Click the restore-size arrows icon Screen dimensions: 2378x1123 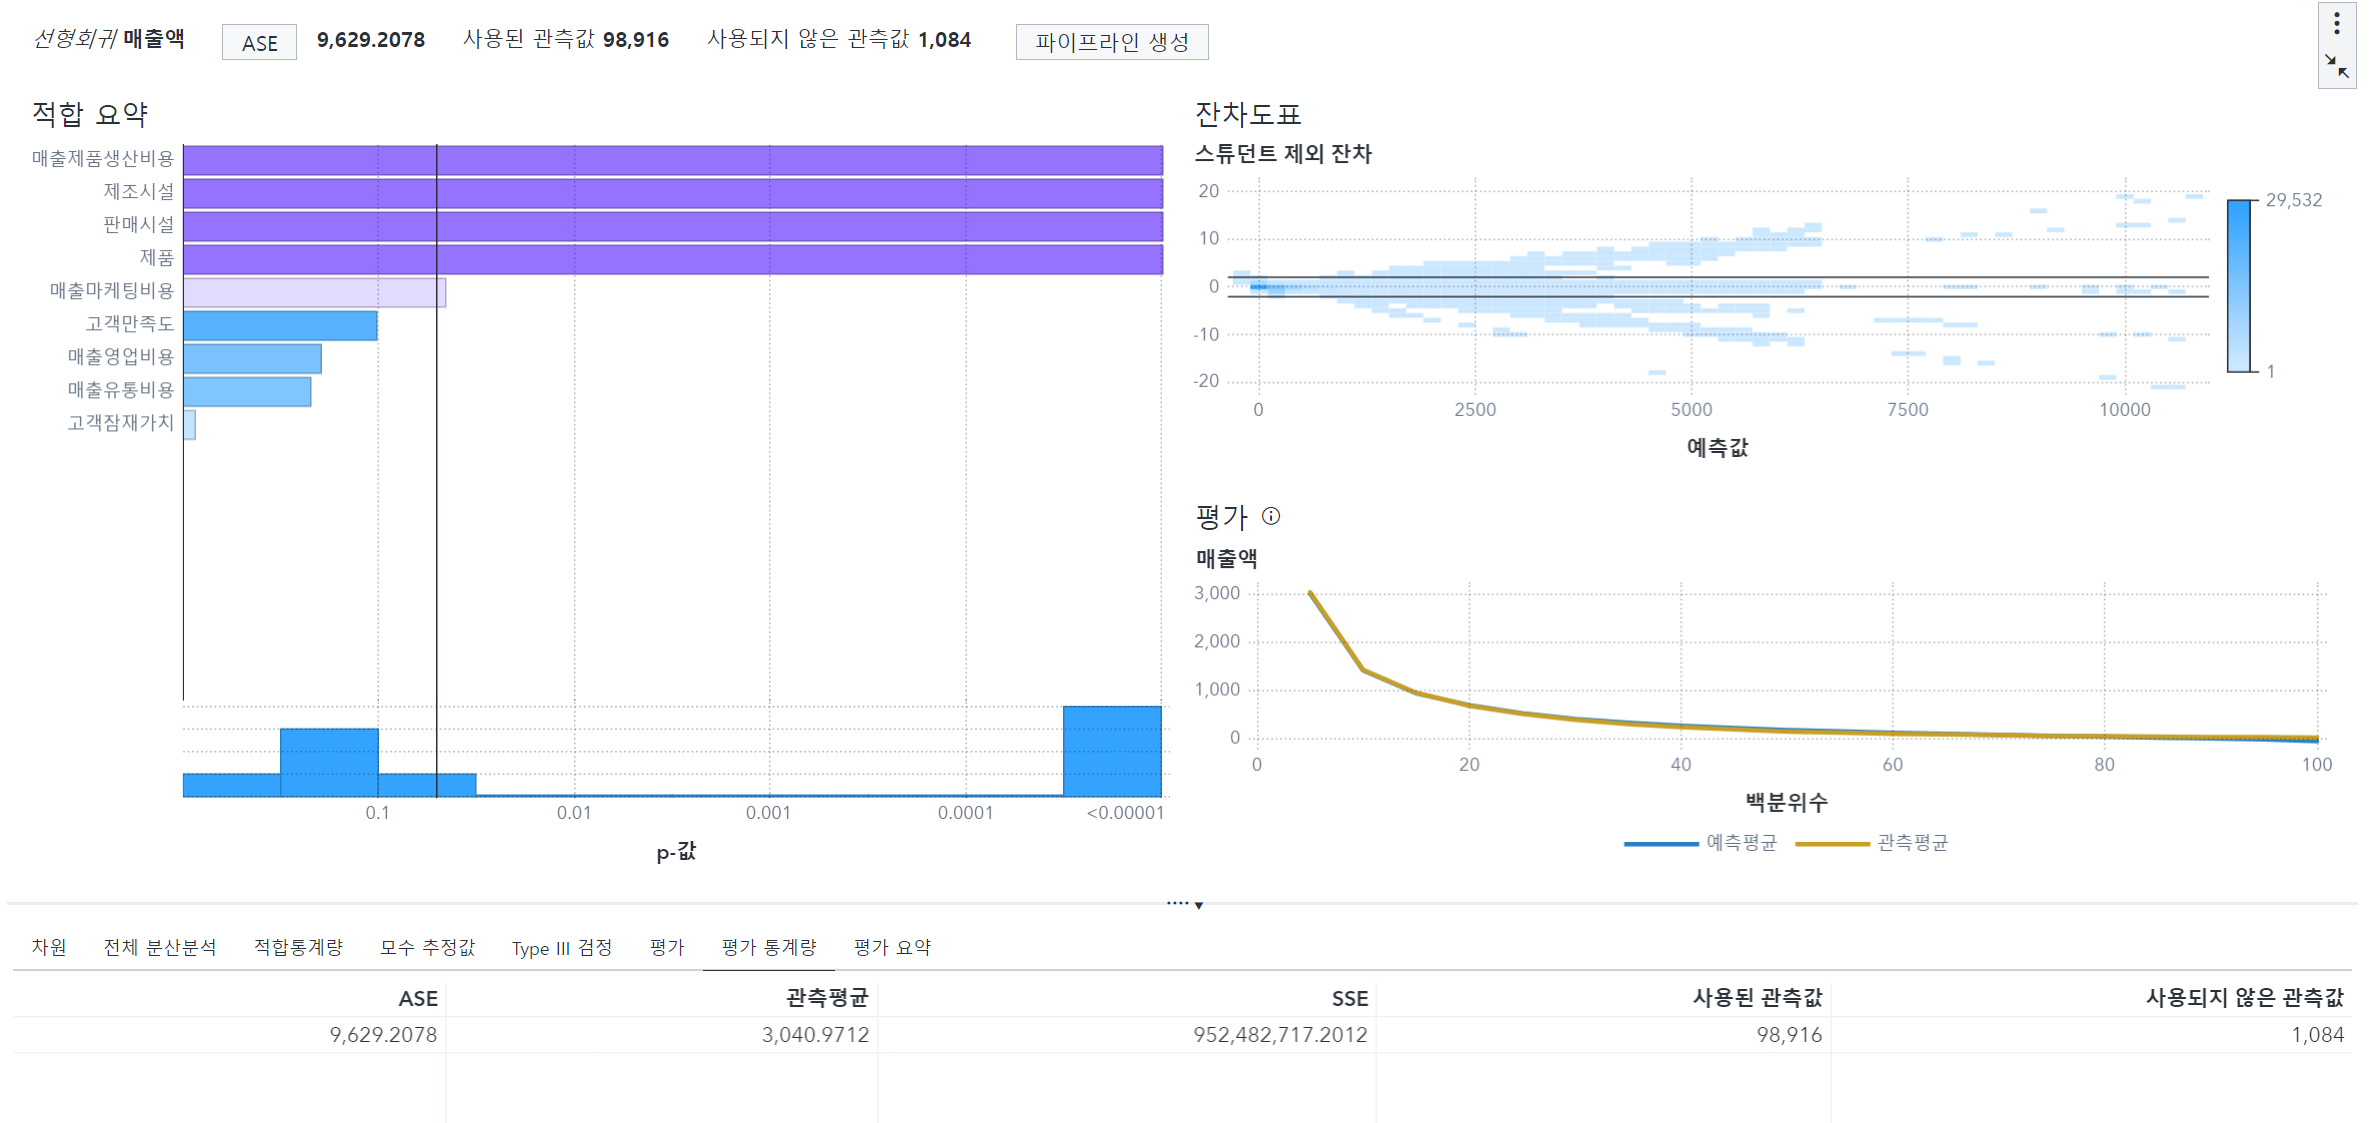pos(2336,66)
